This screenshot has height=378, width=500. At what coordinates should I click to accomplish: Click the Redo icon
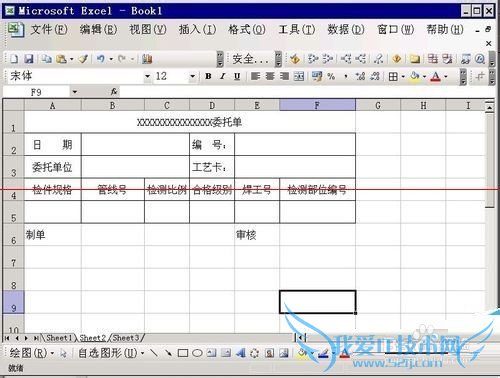pos(122,59)
